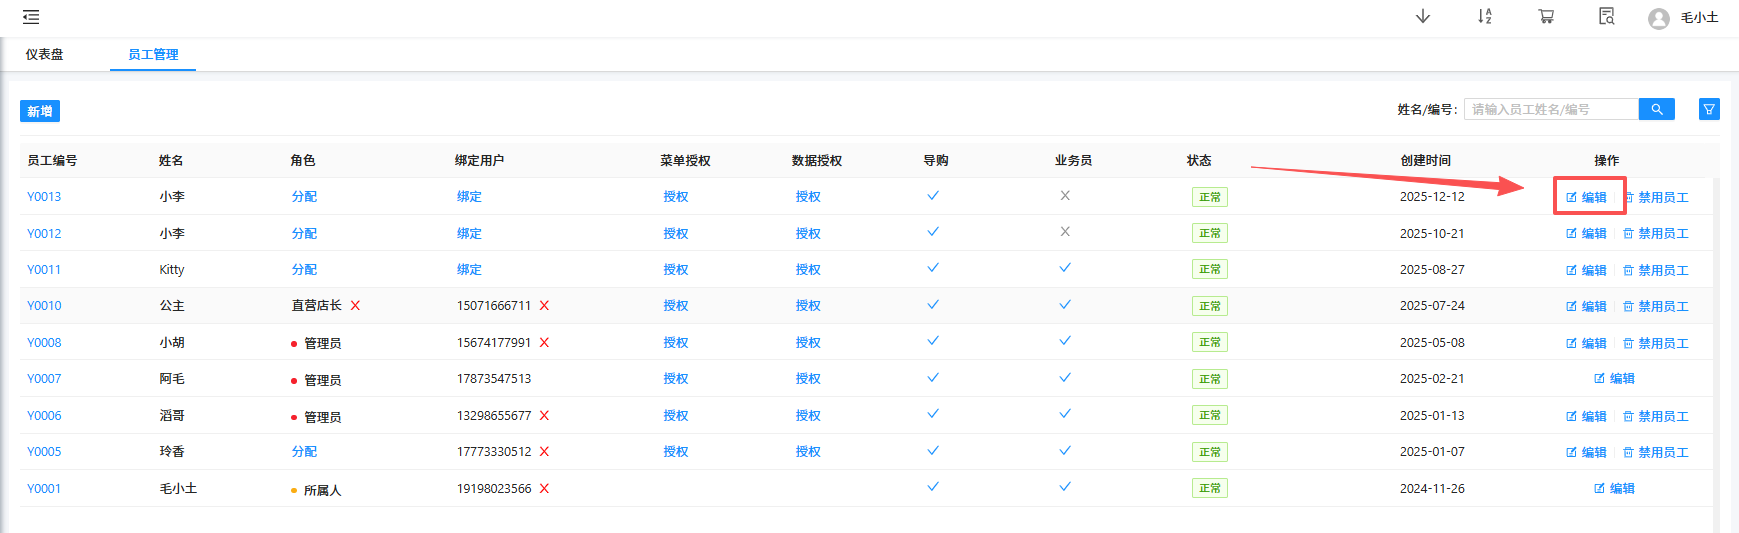
Task: Click the download arrow icon in header
Action: coord(1423,17)
